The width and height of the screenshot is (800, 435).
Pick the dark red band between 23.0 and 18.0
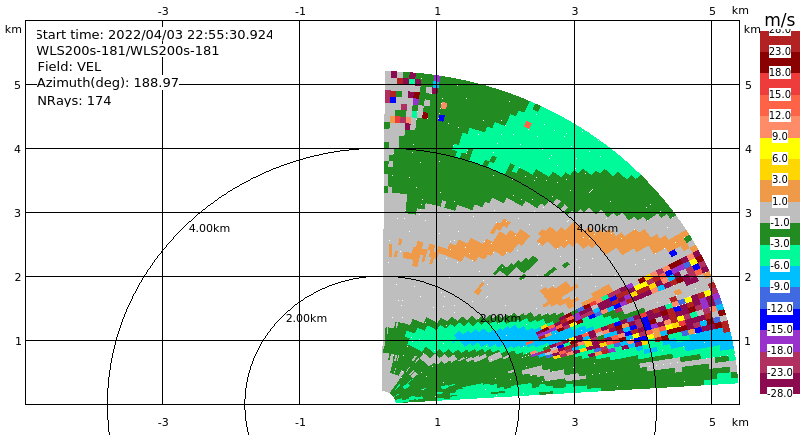[x=780, y=62]
